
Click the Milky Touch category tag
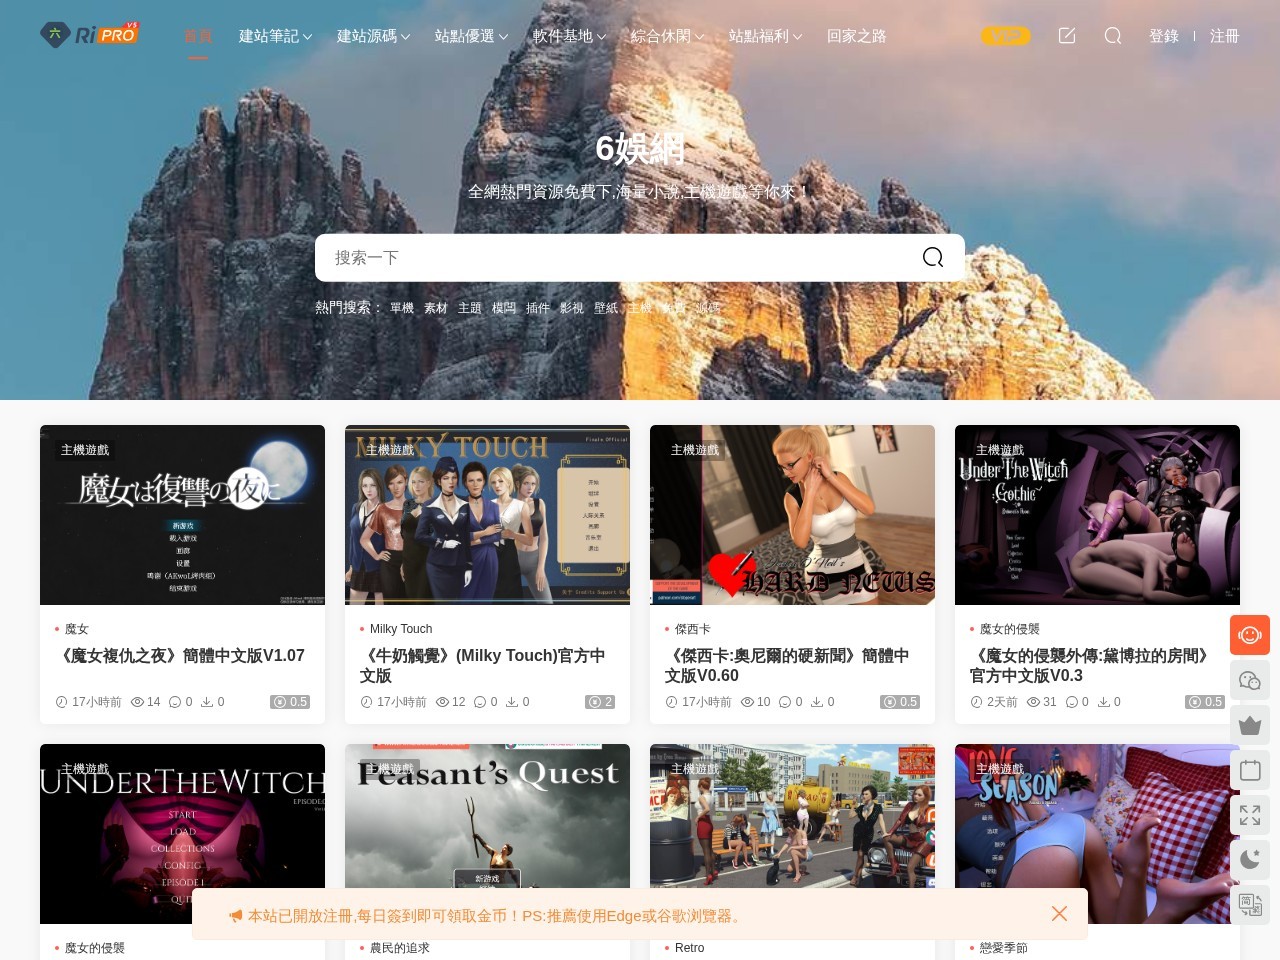pos(401,629)
